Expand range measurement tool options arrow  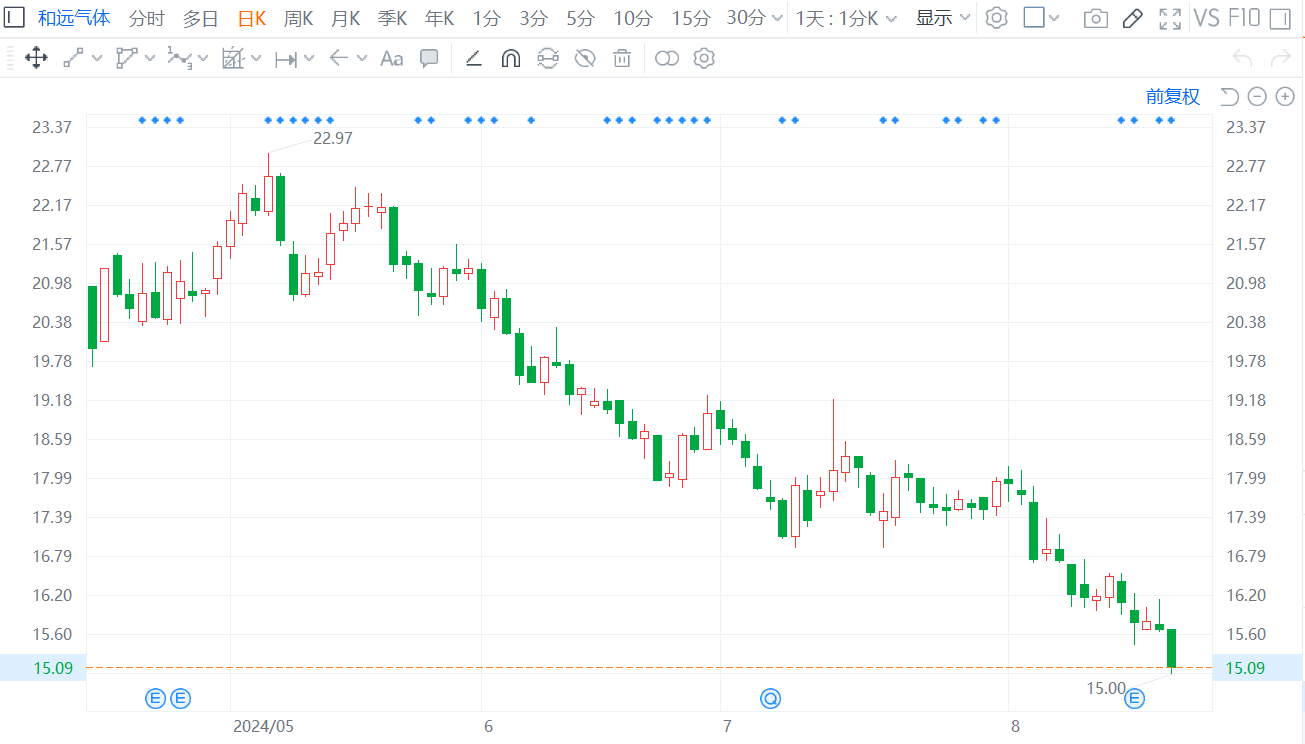click(309, 58)
